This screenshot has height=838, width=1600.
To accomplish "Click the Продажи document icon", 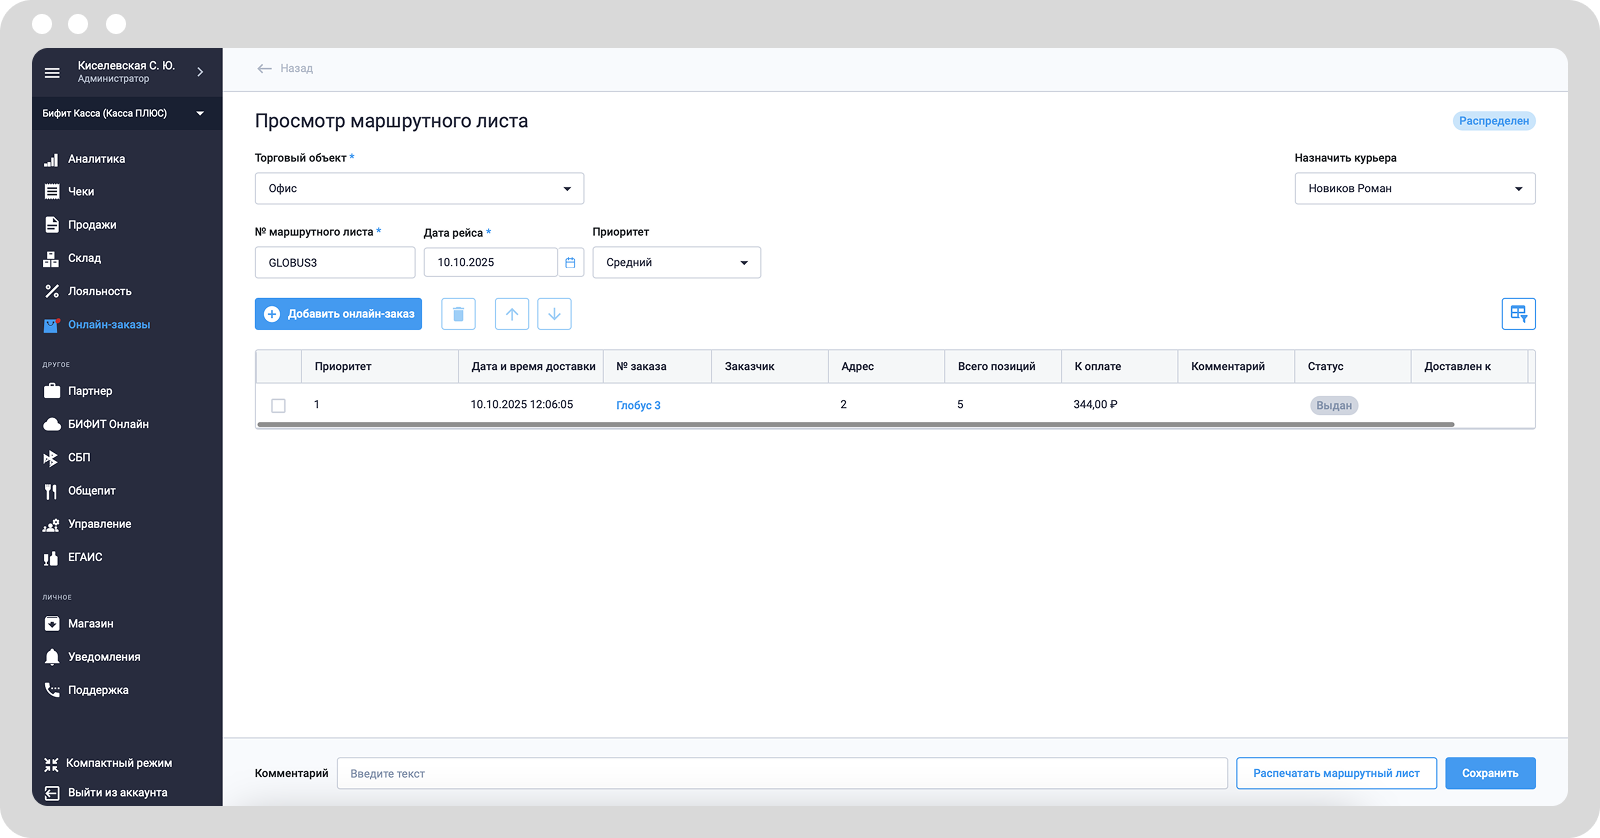I will (51, 225).
